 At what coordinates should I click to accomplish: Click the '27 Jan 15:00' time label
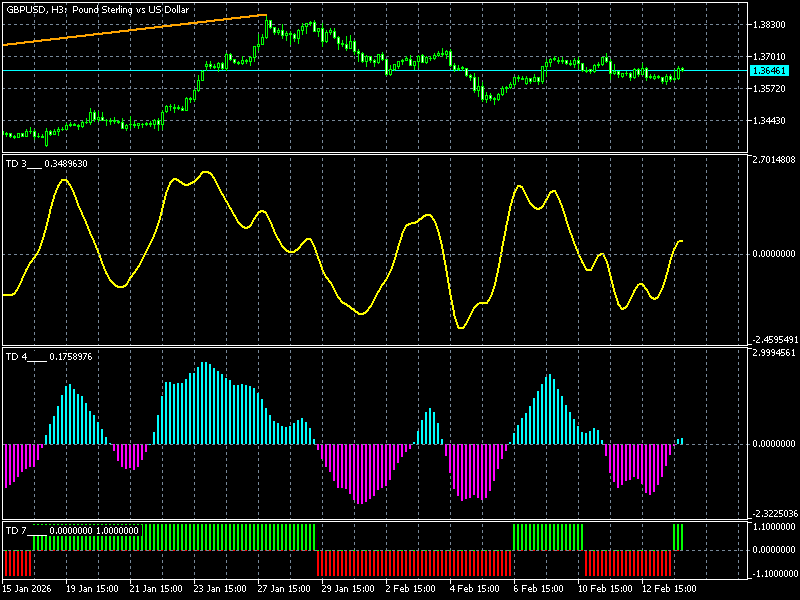click(284, 588)
